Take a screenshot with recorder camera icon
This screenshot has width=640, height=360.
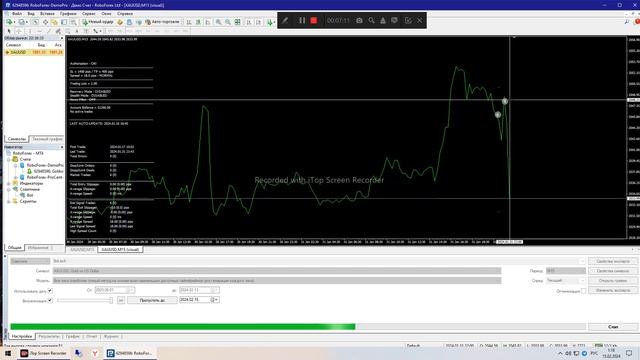(x=359, y=20)
